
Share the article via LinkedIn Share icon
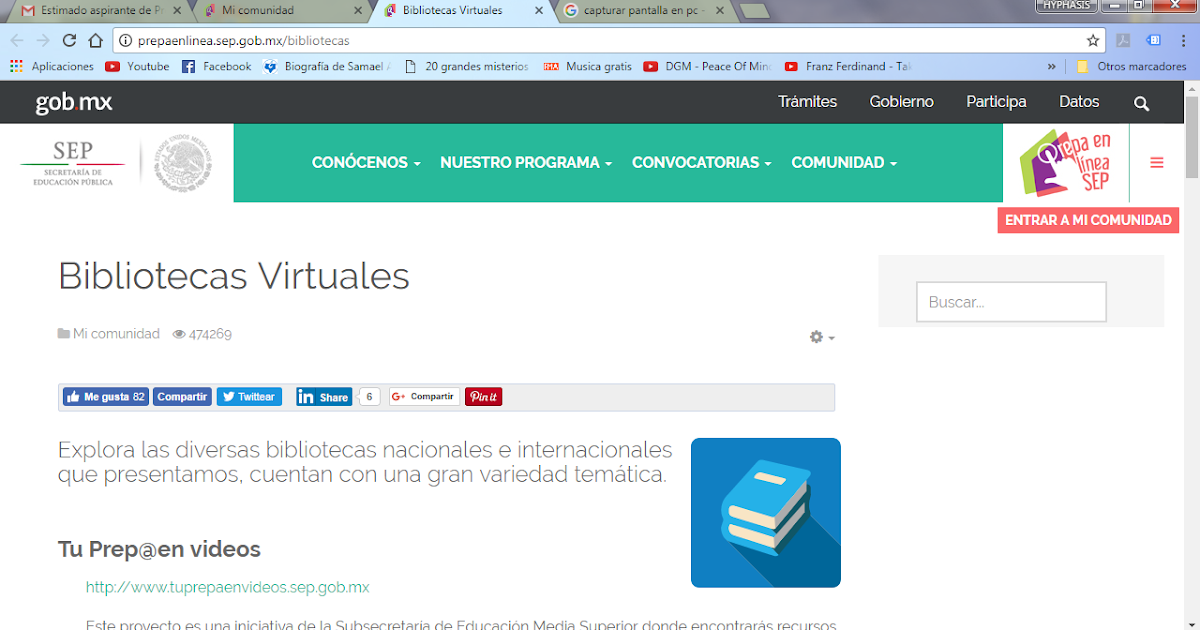324,396
